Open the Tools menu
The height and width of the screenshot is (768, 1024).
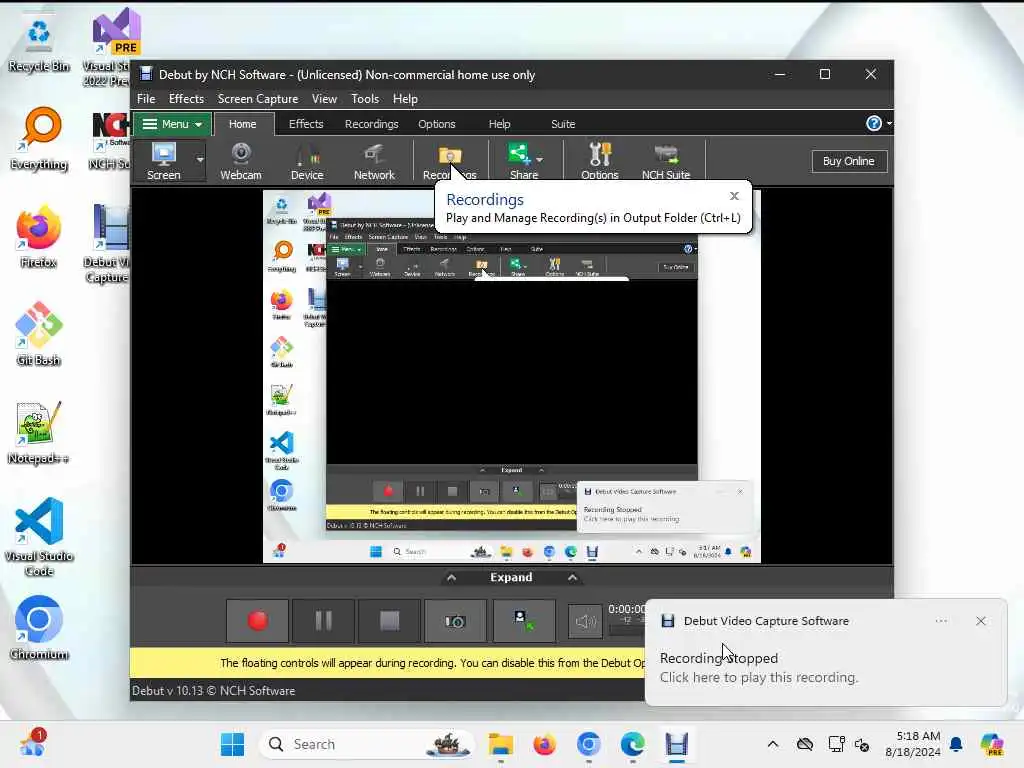(364, 99)
